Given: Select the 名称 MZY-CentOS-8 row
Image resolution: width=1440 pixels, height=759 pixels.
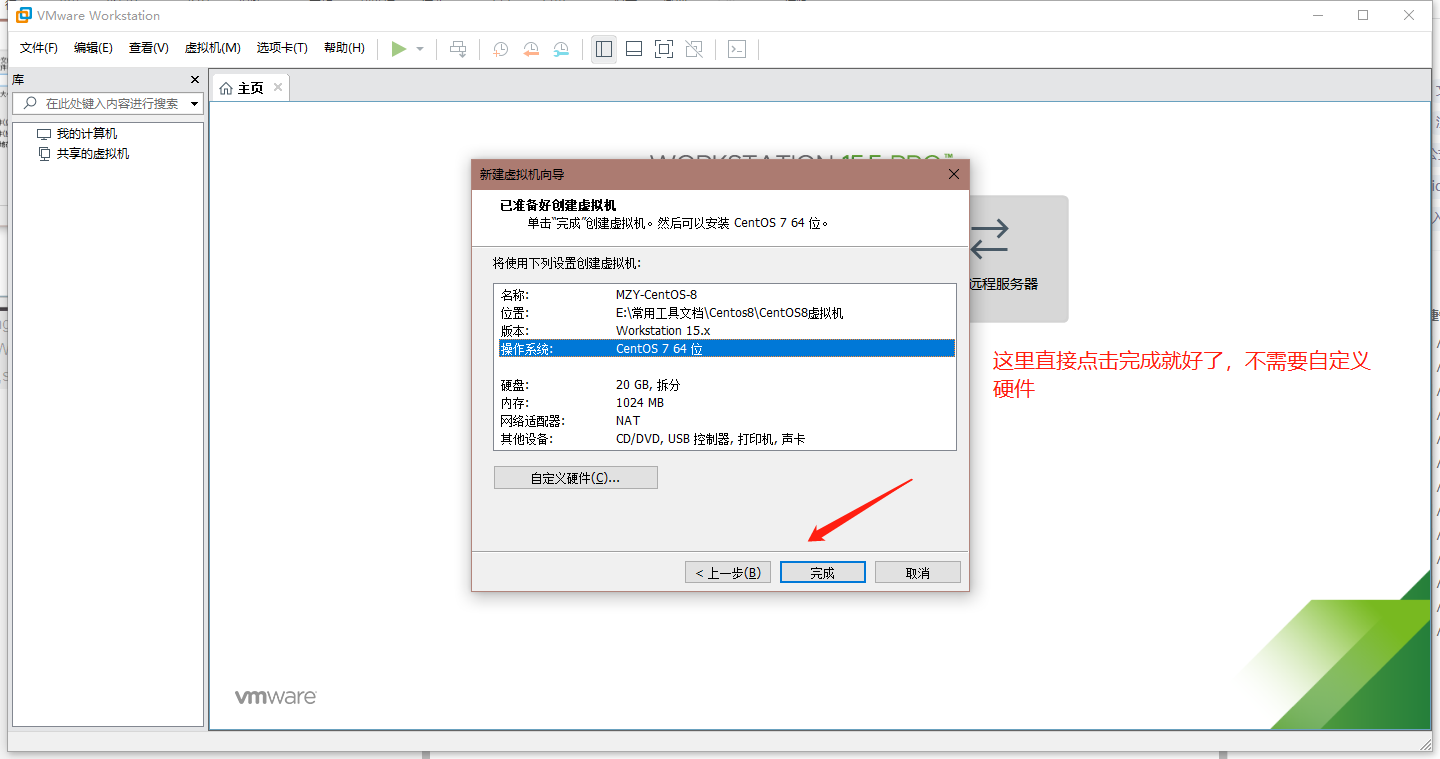Looking at the screenshot, I should 725,295.
